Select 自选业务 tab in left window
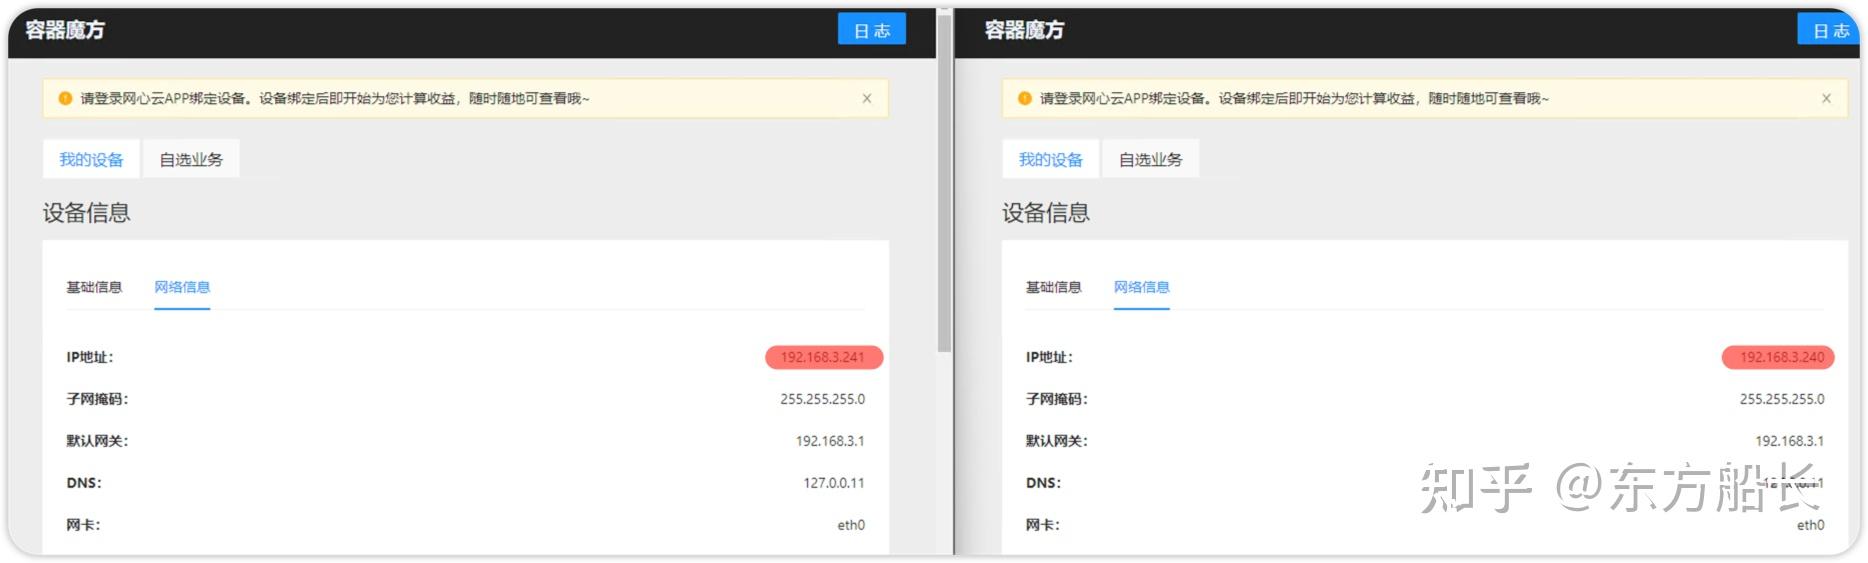This screenshot has width=1868, height=563. tap(191, 159)
